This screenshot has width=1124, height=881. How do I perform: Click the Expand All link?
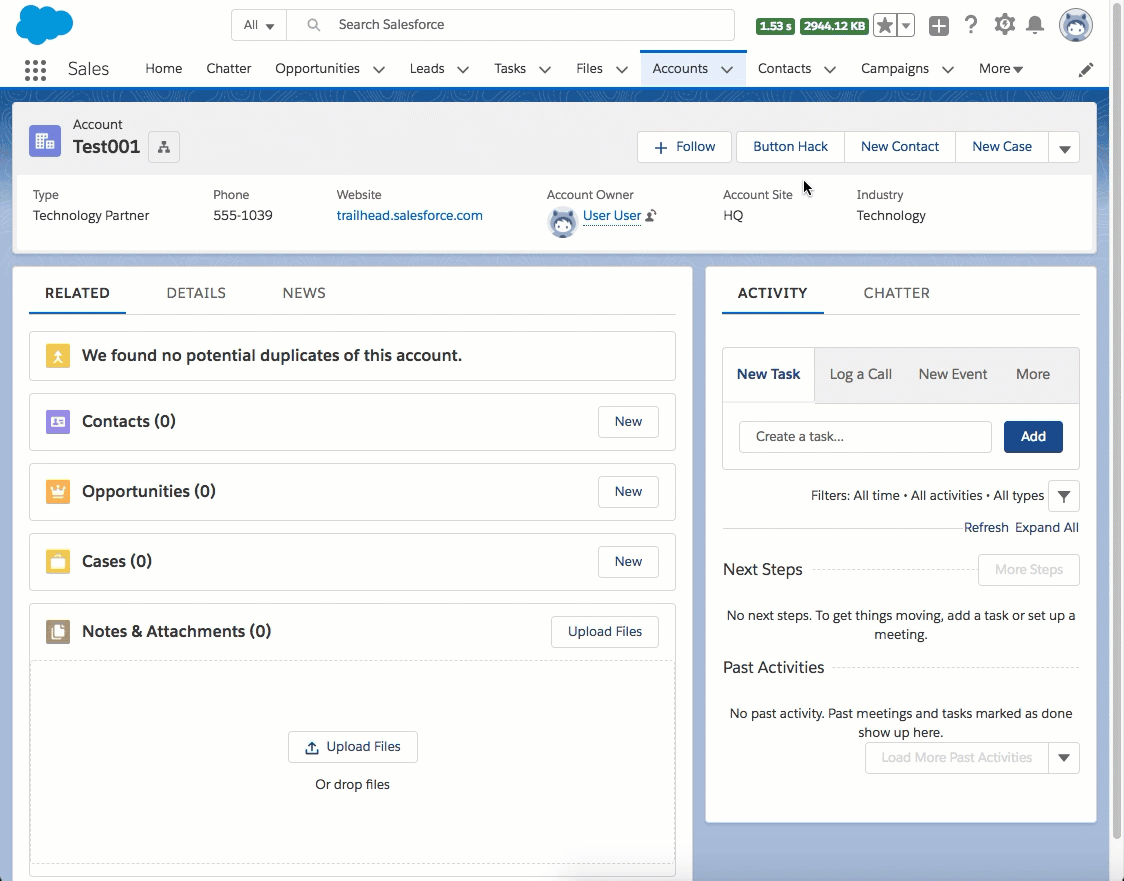pos(1047,528)
